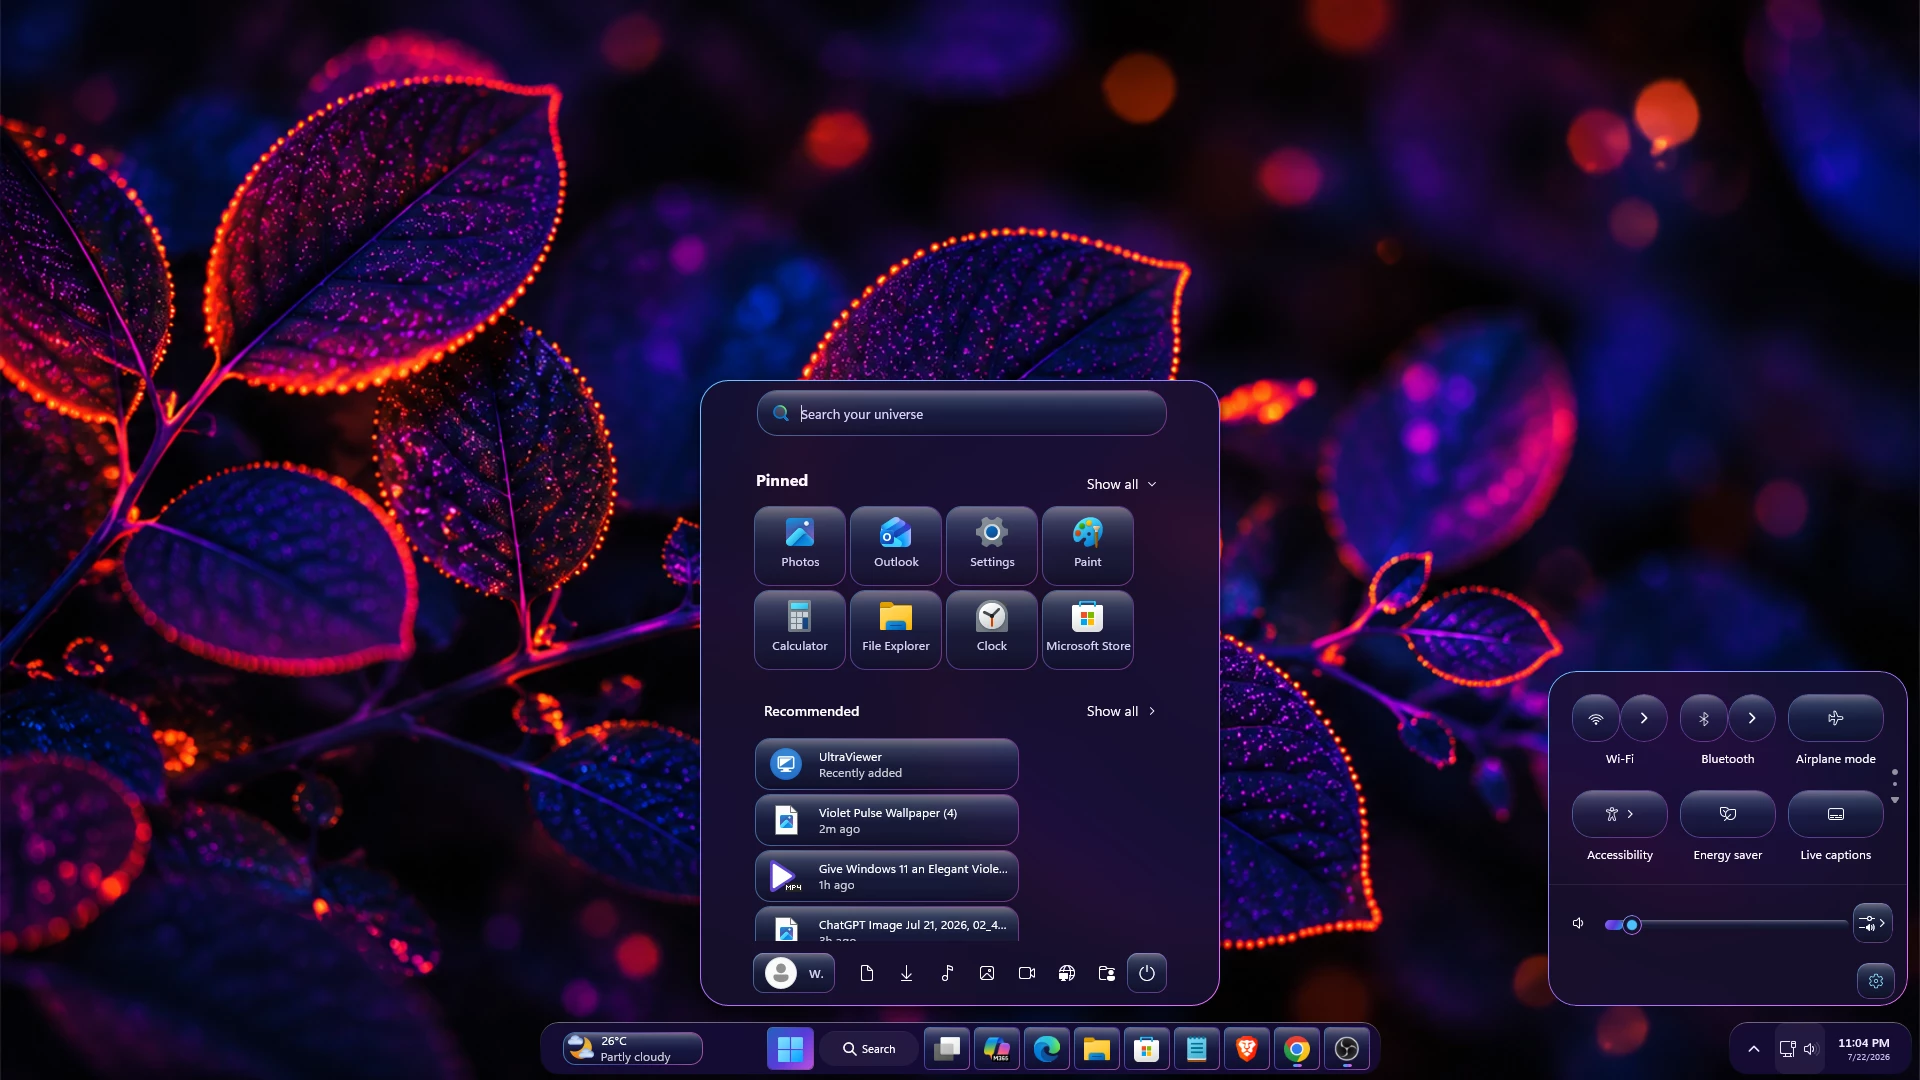Image resolution: width=1920 pixels, height=1080 pixels.
Task: Open the personal folder shortcut icon
Action: [1107, 973]
